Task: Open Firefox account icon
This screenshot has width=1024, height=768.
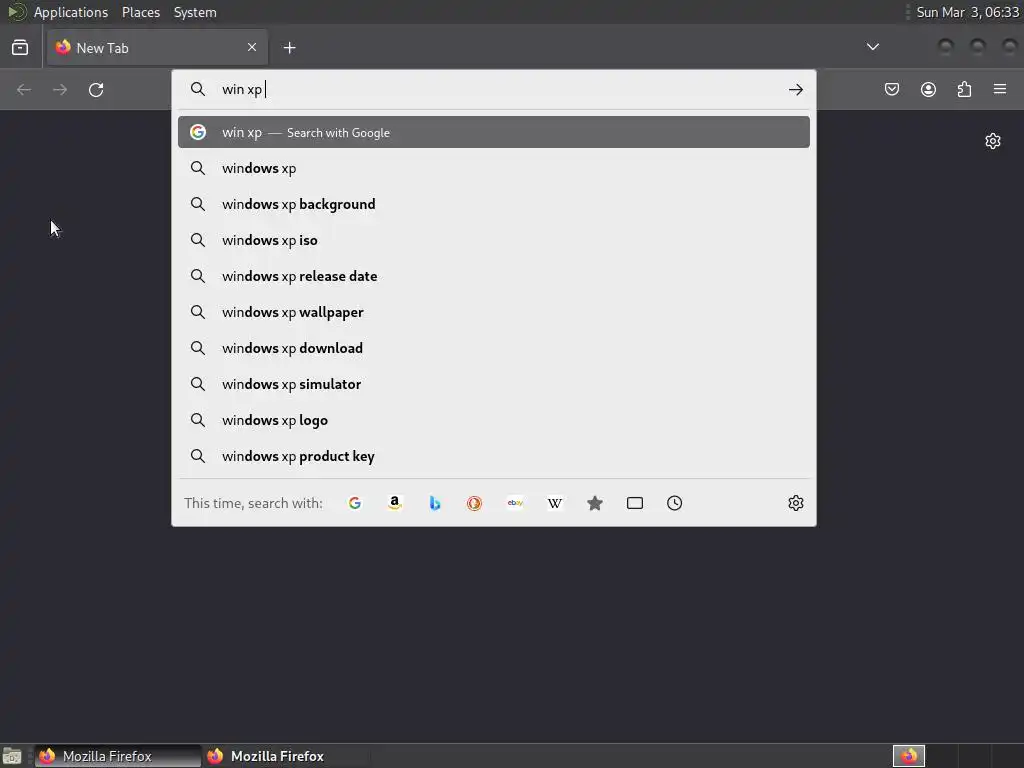Action: (x=928, y=89)
